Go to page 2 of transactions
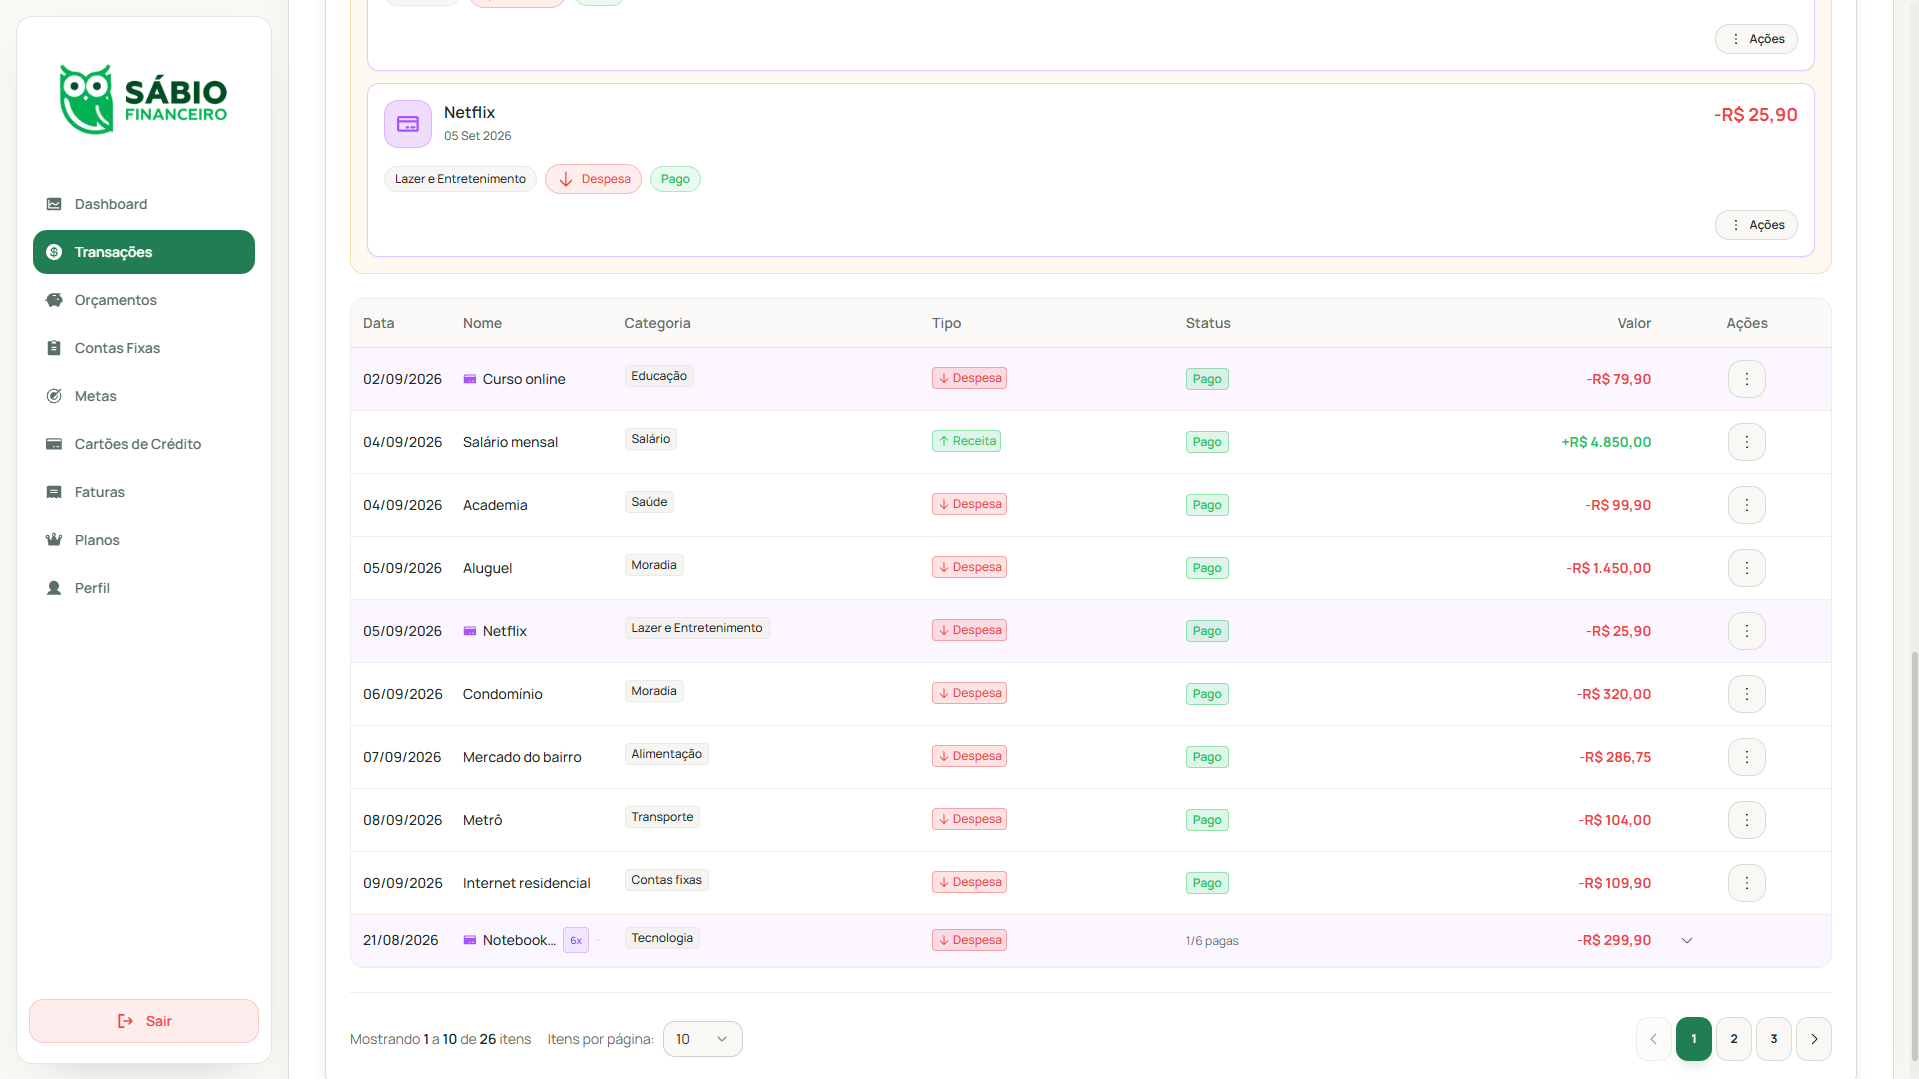1919x1079 pixels. [1733, 1039]
